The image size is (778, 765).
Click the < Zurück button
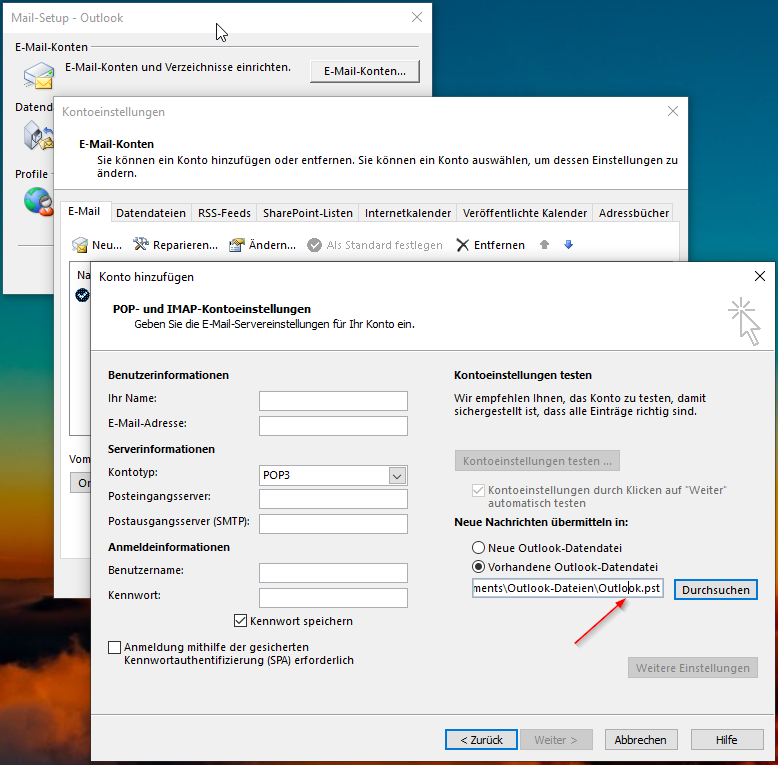481,740
